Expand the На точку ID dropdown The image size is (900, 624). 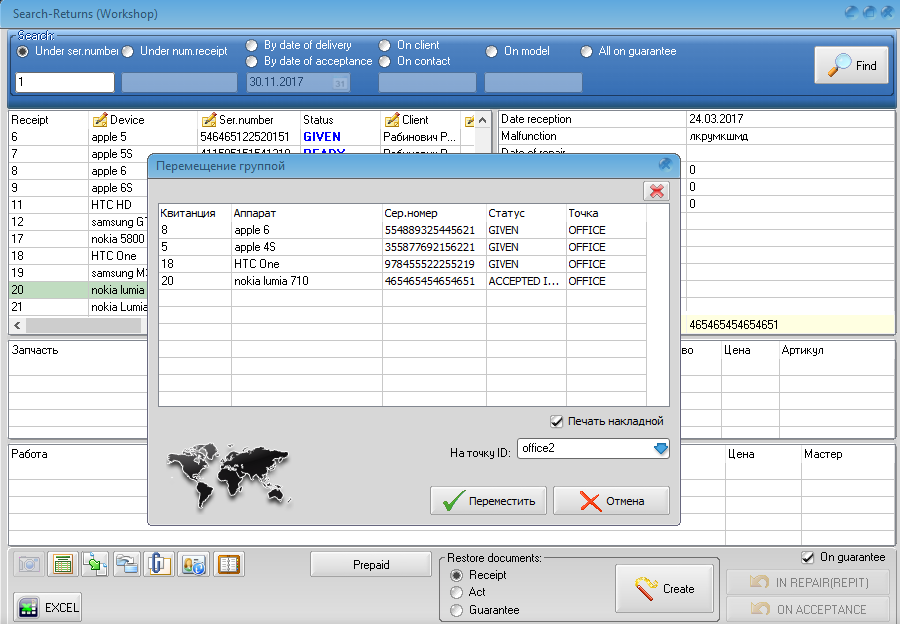click(x=660, y=450)
